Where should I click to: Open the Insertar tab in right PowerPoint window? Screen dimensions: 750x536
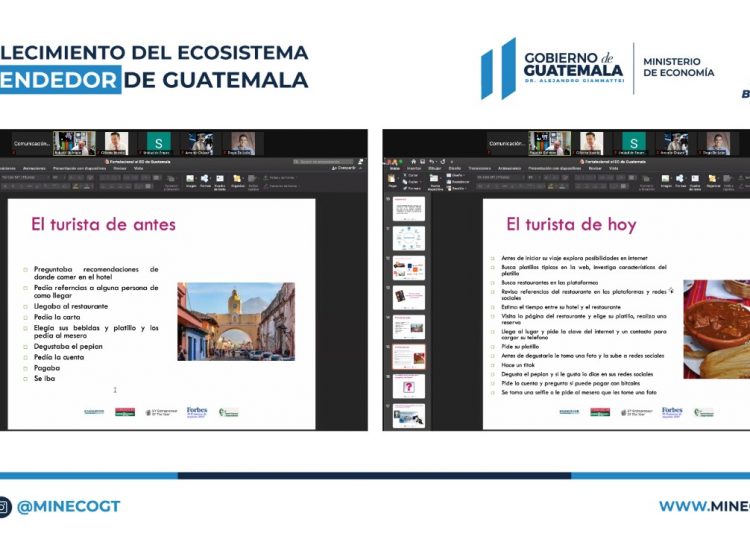click(x=411, y=169)
